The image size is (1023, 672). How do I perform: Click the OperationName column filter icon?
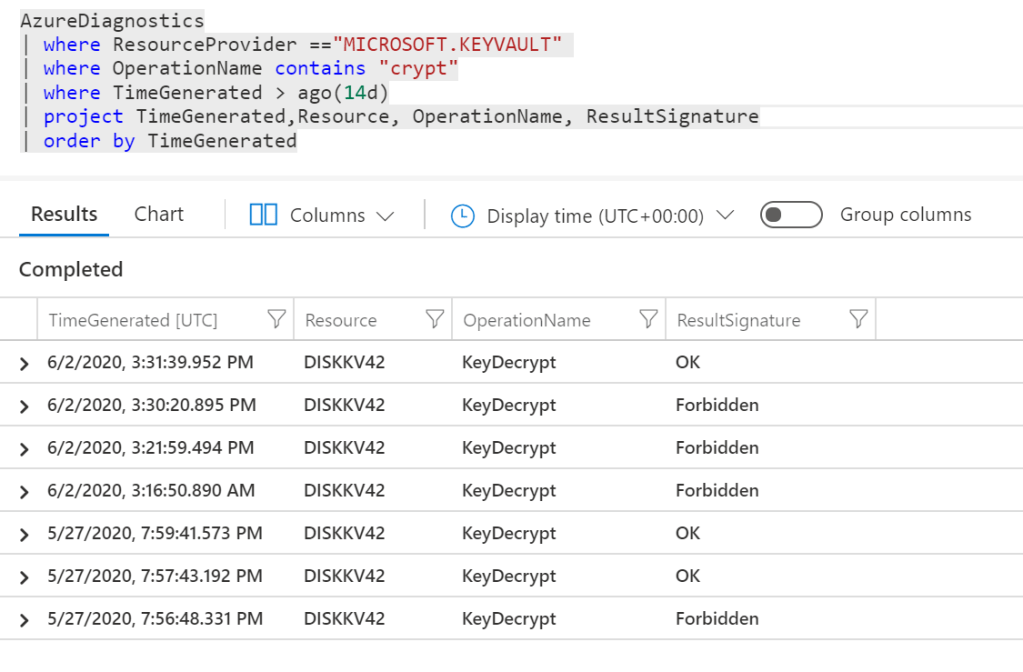[648, 320]
